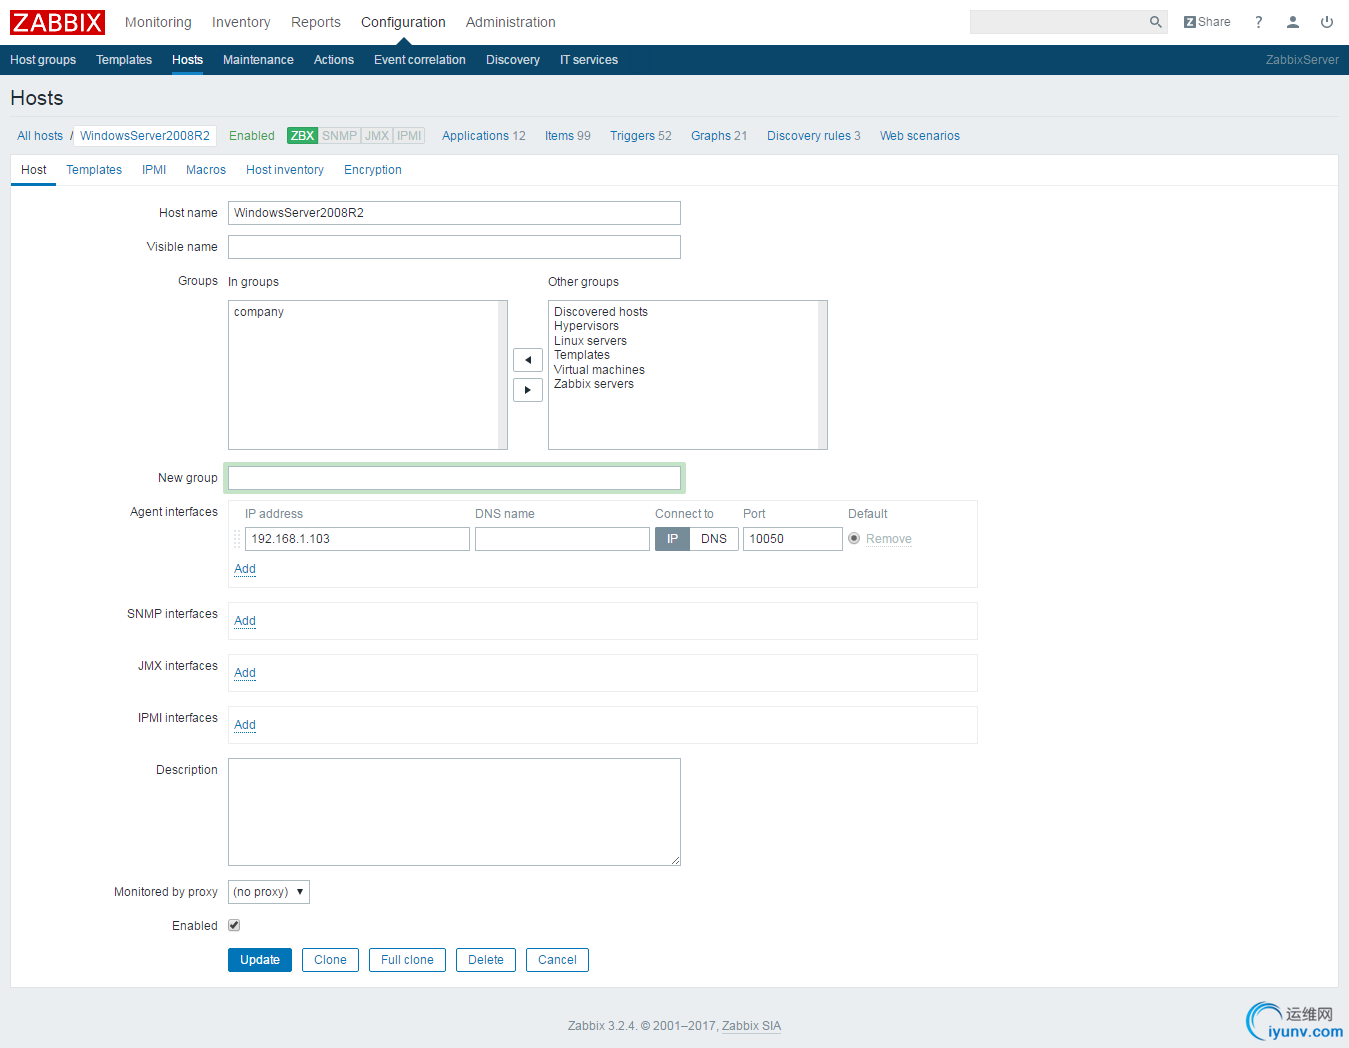Click the Visible name input field
The height and width of the screenshot is (1048, 1349).
454,247
